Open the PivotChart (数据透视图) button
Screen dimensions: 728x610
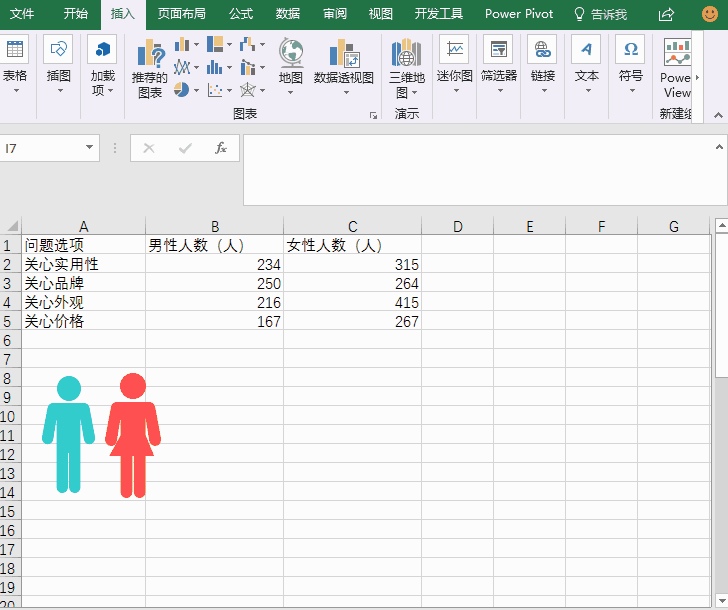point(344,66)
